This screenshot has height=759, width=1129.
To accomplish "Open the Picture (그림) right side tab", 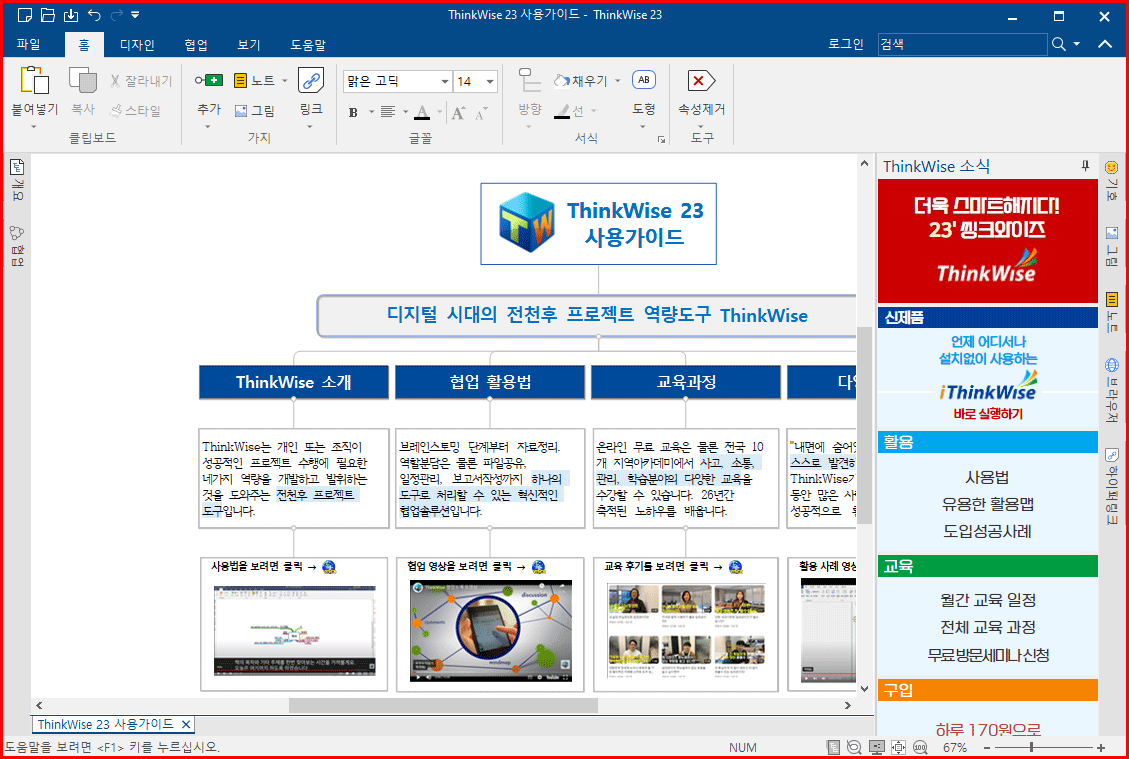I will click(x=1112, y=246).
